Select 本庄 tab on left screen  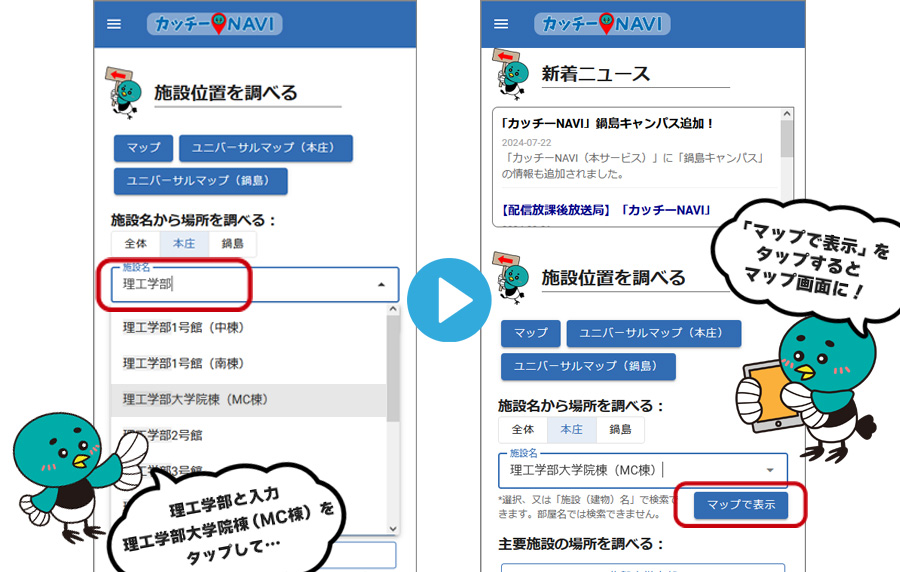184,244
